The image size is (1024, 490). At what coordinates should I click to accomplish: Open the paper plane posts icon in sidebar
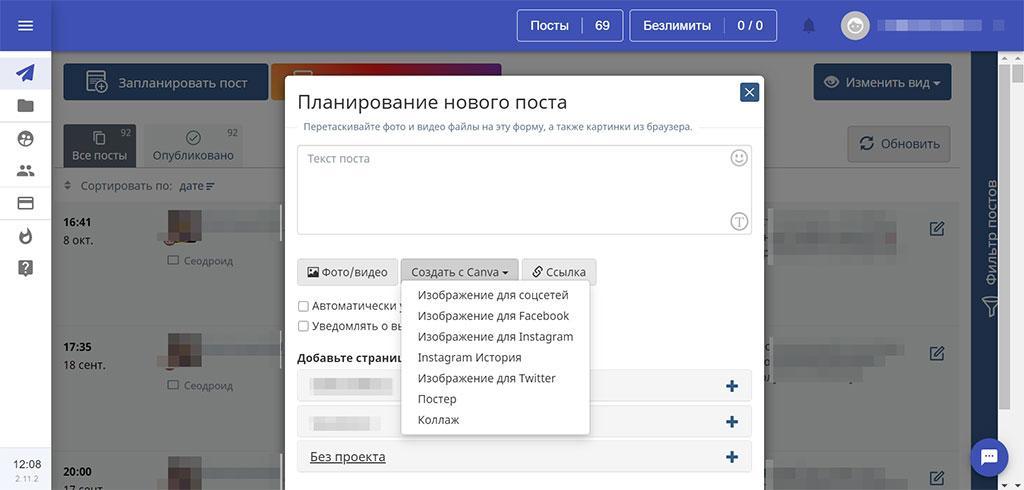tap(25, 73)
